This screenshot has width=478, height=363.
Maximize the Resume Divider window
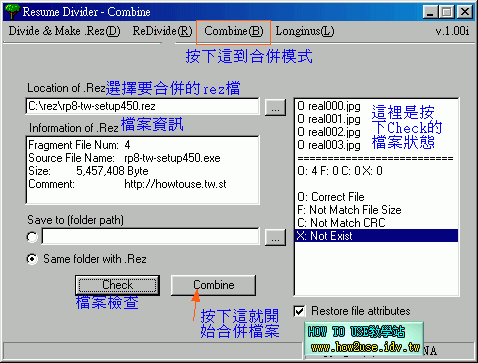coord(446,12)
